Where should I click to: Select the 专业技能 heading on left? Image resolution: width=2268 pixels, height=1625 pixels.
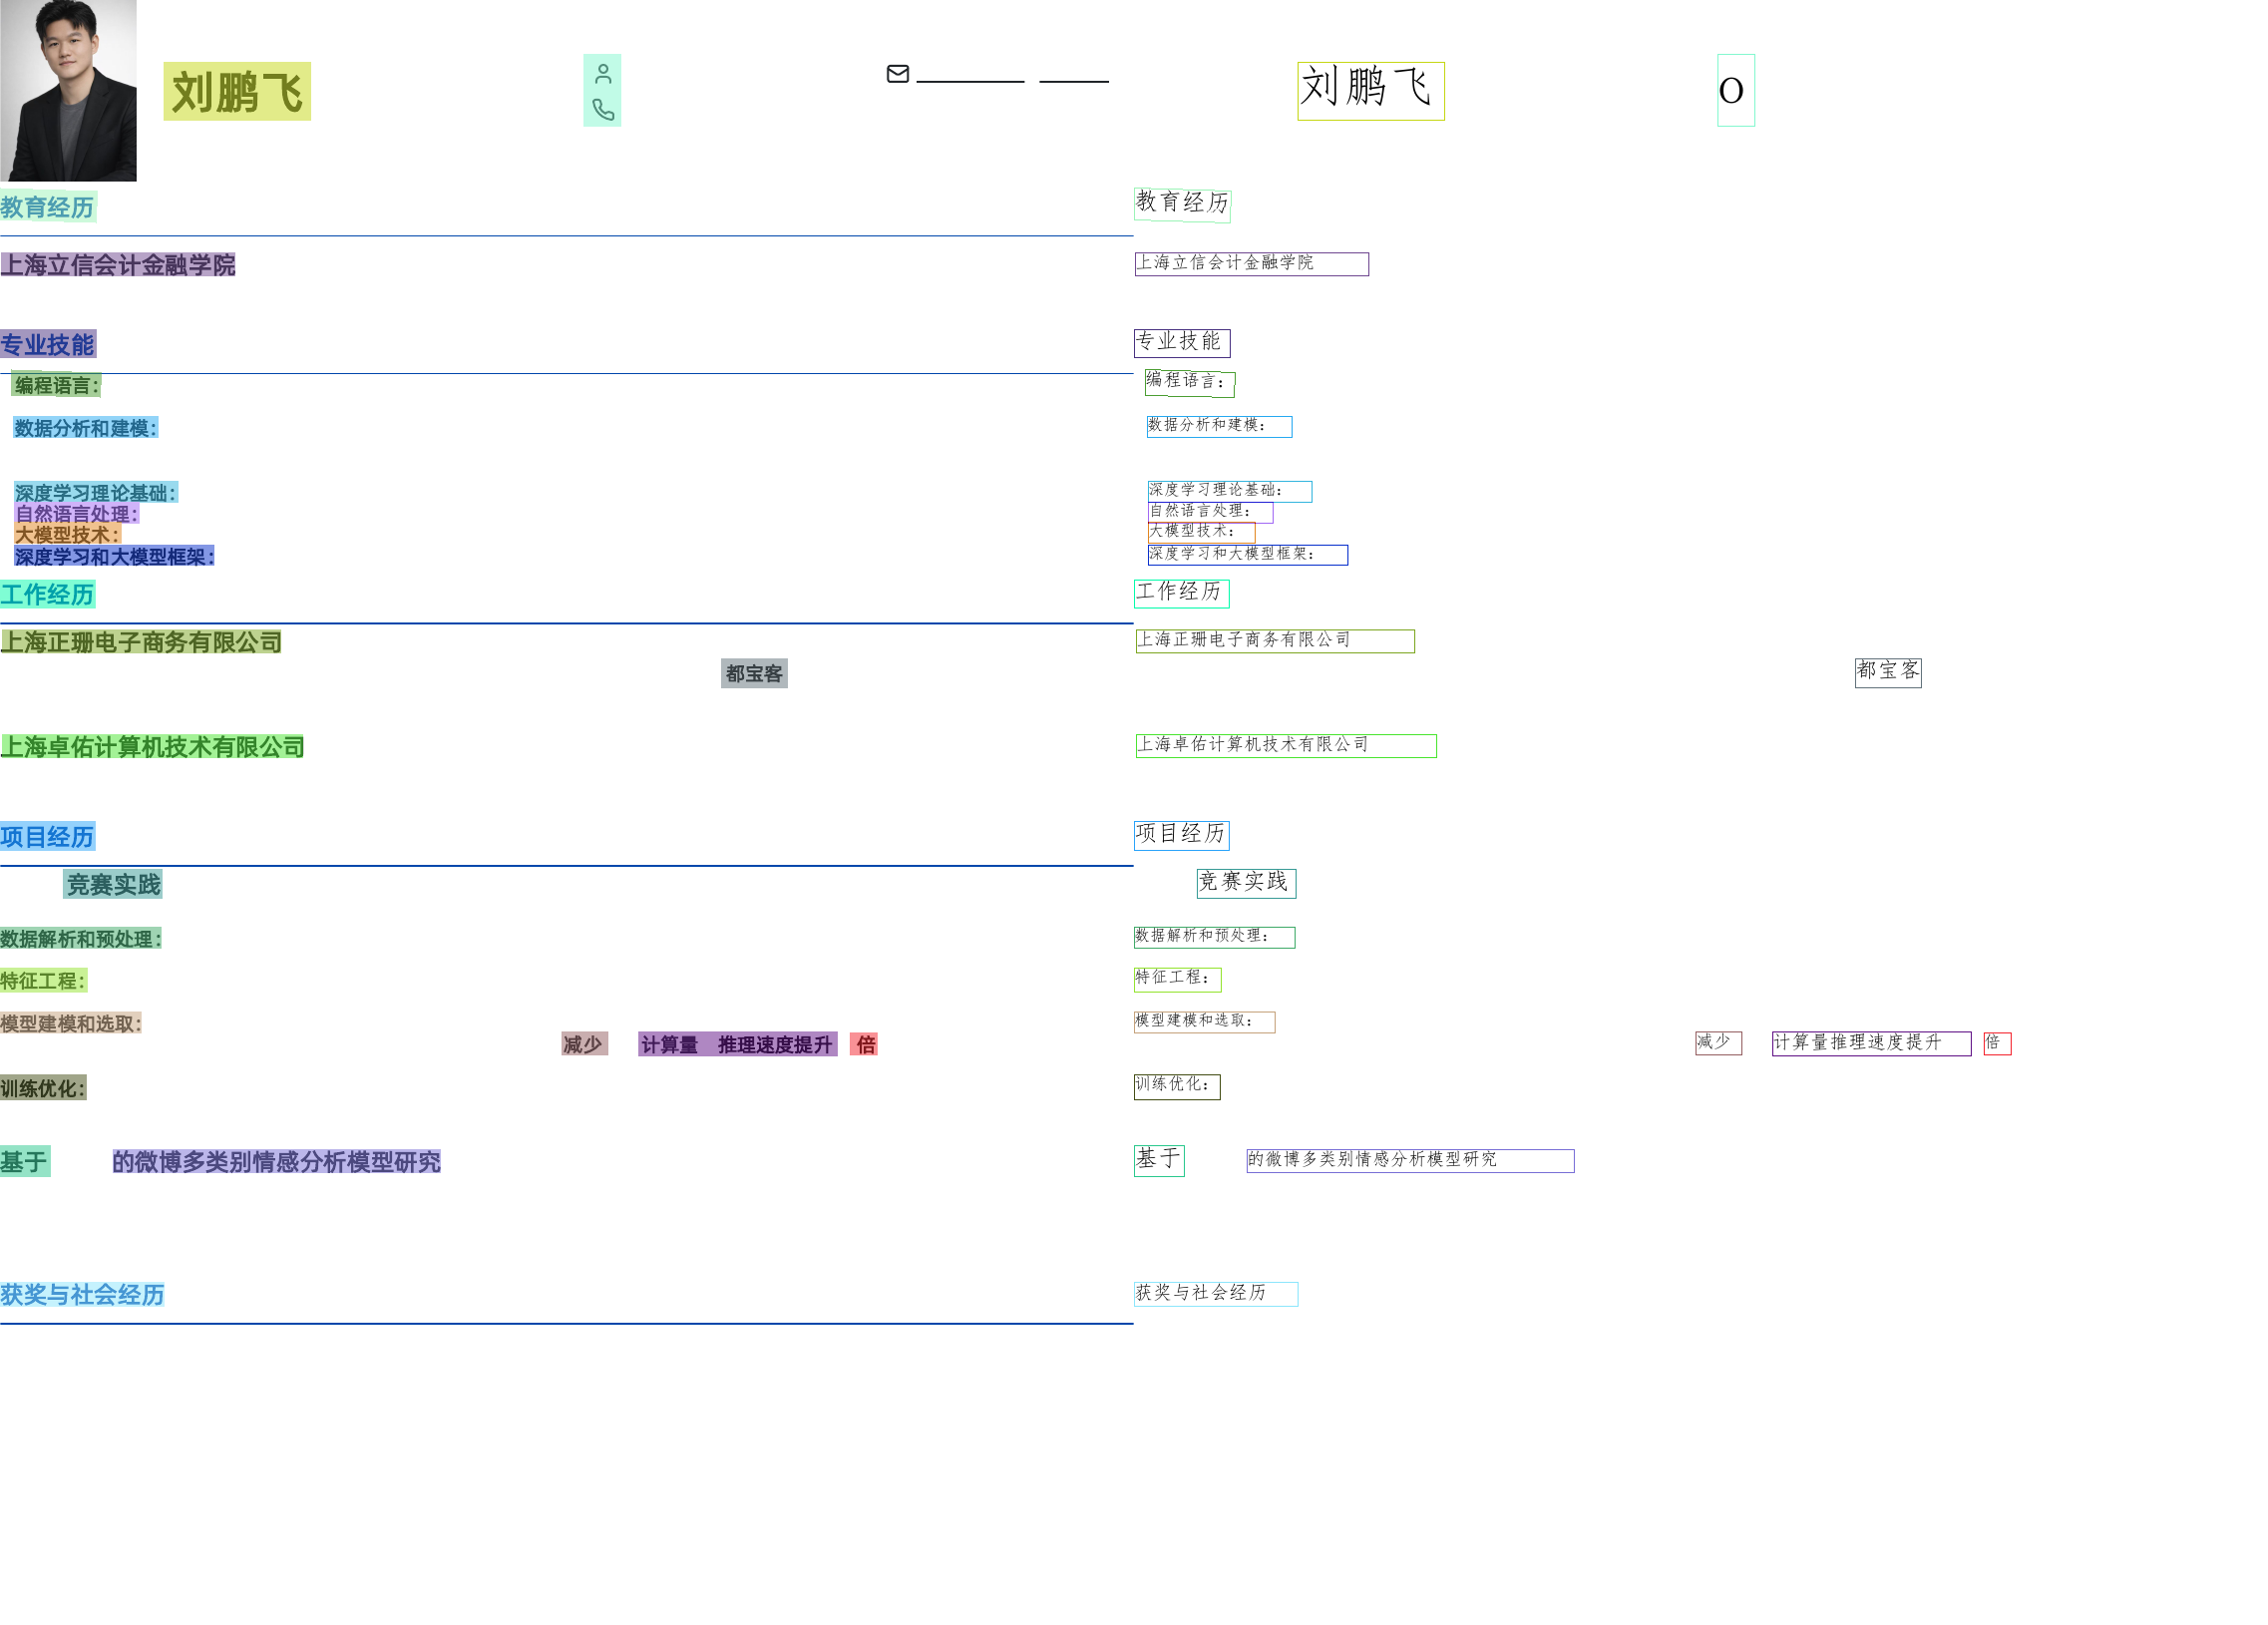[x=47, y=345]
